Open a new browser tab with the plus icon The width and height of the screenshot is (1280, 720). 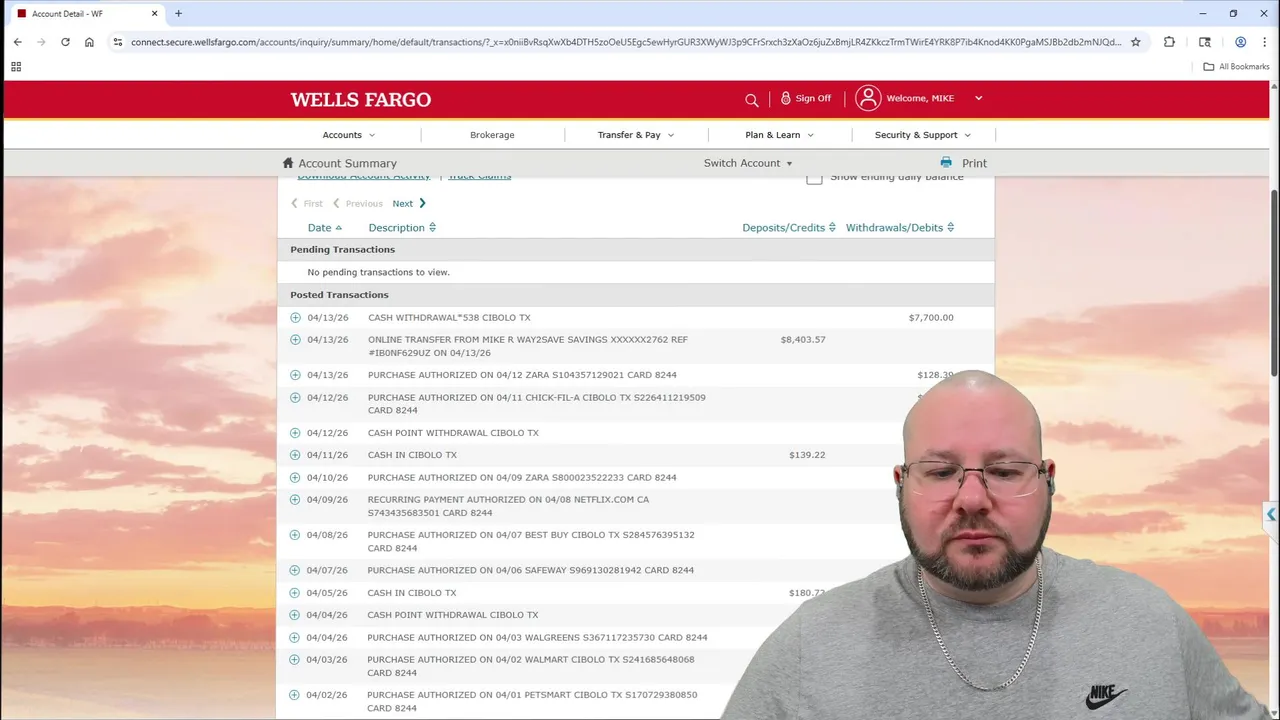[x=178, y=13]
